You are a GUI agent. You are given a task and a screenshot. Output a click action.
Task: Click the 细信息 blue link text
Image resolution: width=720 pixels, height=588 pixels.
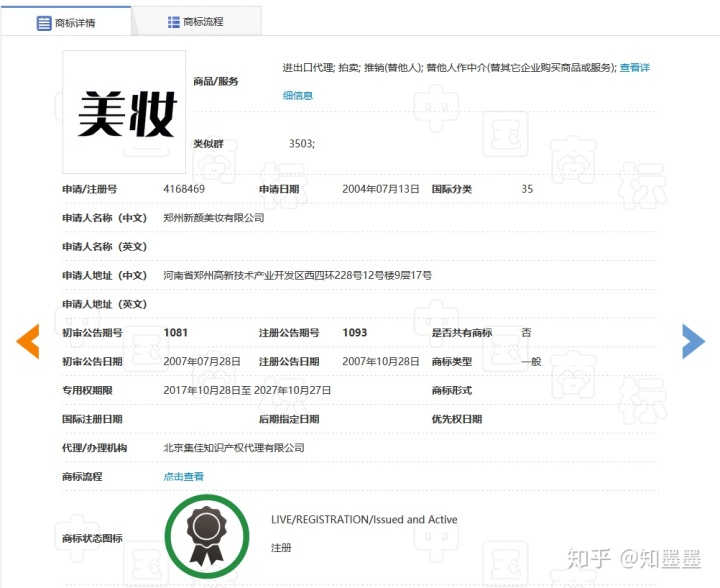click(x=298, y=95)
